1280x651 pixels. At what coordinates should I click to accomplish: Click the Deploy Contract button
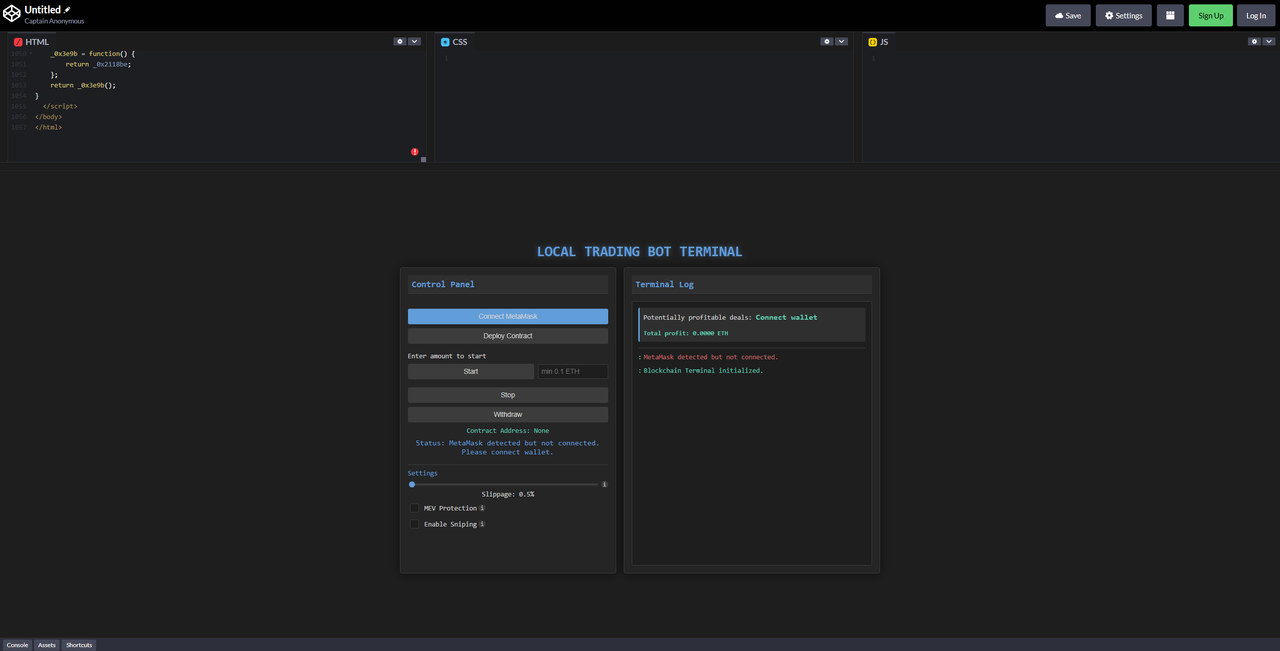(508, 336)
